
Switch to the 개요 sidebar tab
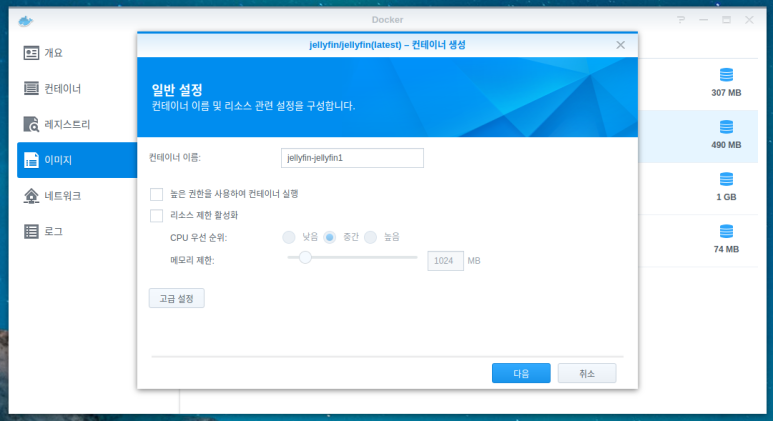pos(76,53)
